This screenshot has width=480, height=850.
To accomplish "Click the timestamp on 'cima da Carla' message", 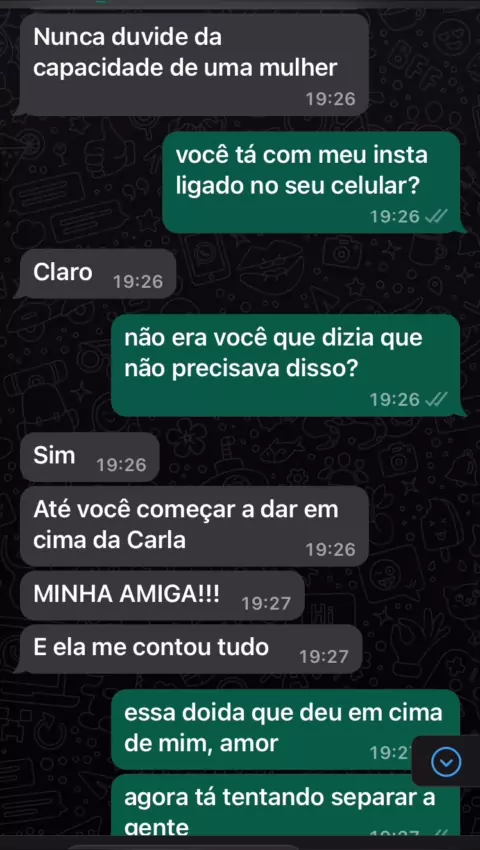I will point(331,550).
